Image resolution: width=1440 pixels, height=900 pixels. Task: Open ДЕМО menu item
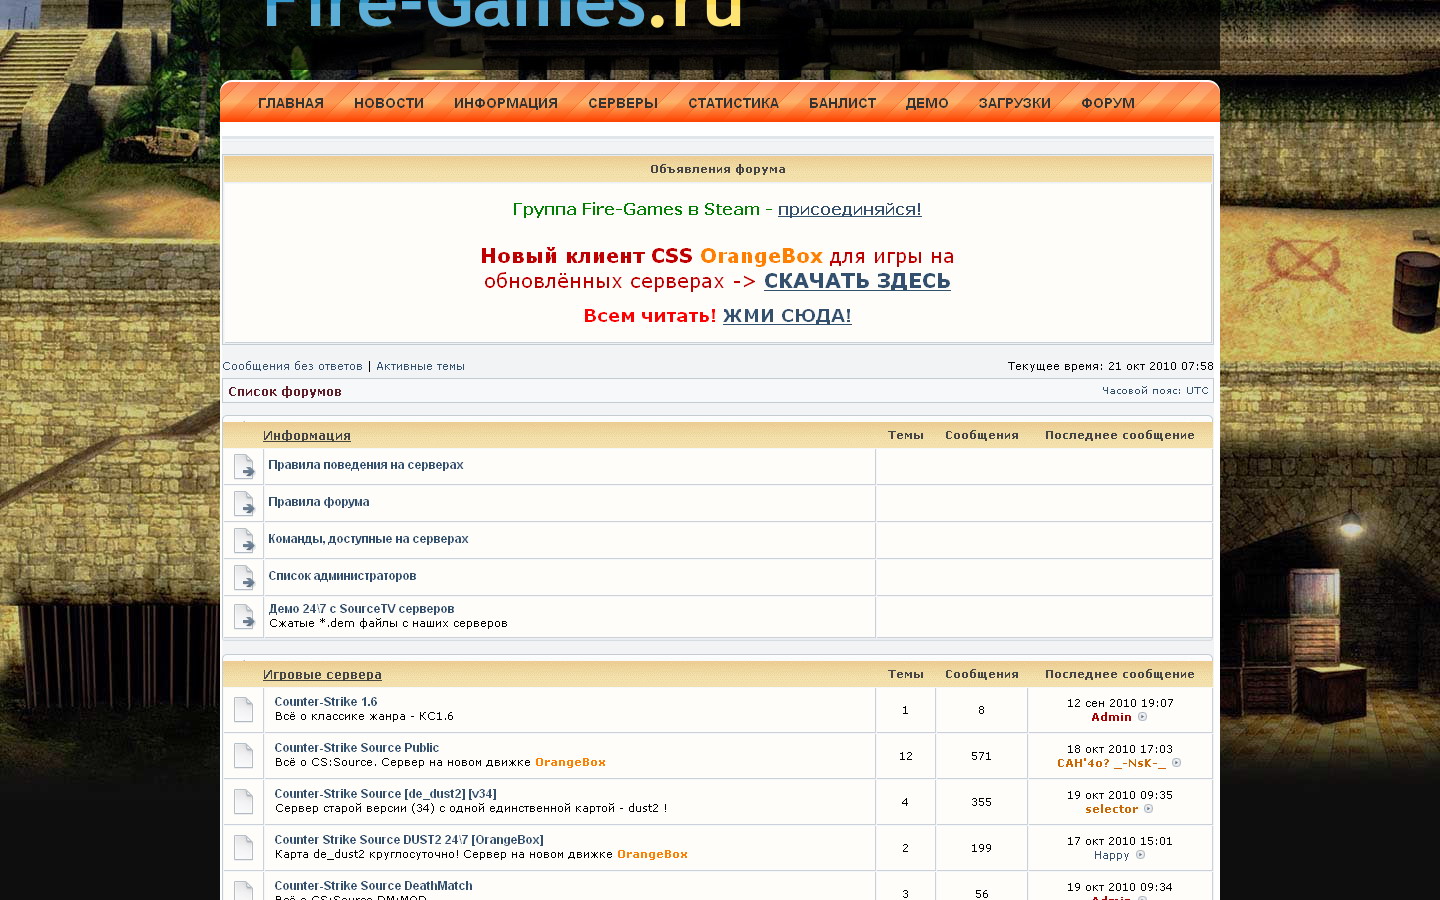(x=927, y=103)
